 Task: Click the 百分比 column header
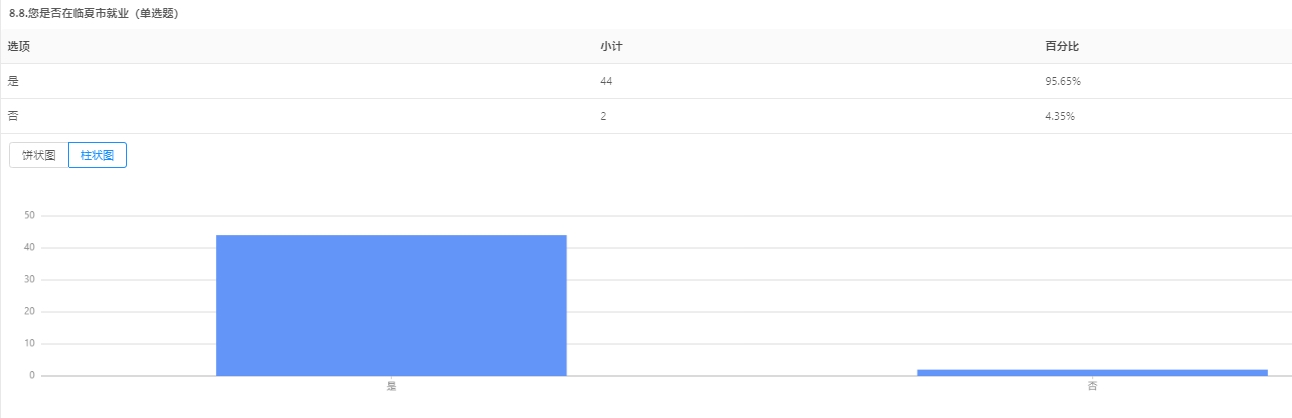tap(1061, 46)
